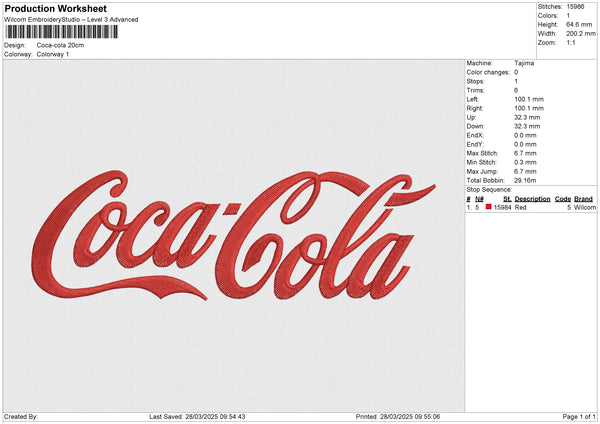Click the 'Trims:' label
This screenshot has height=424, width=600.
(x=475, y=90)
